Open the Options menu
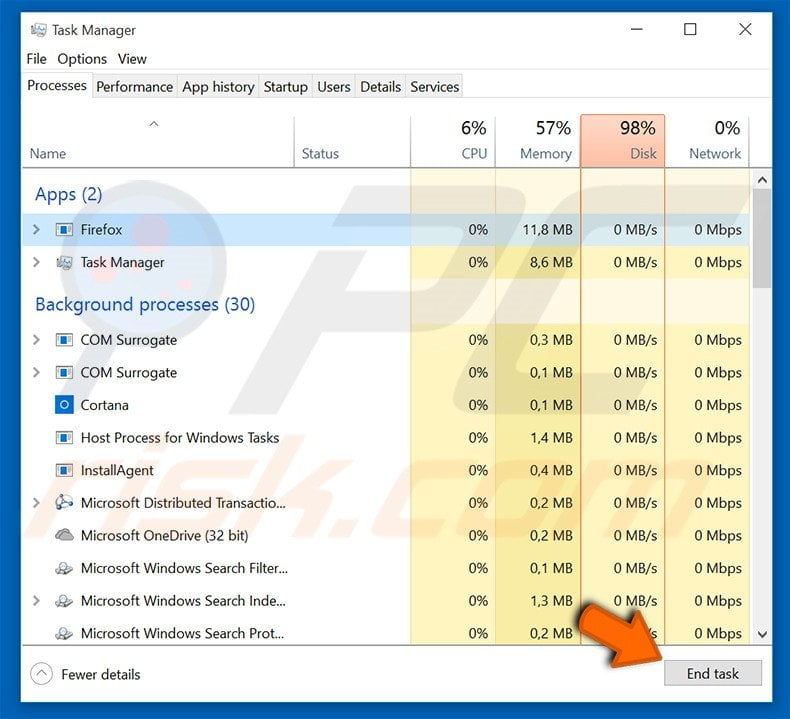This screenshot has width=790, height=719. coord(82,59)
